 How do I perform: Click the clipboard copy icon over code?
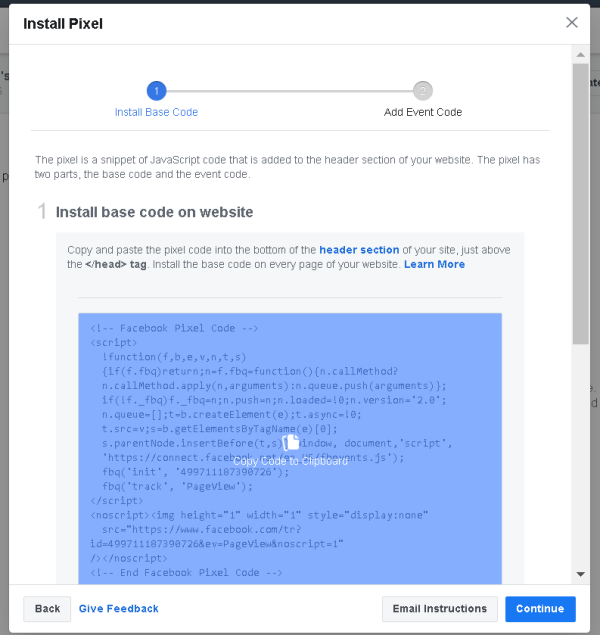[x=291, y=442]
